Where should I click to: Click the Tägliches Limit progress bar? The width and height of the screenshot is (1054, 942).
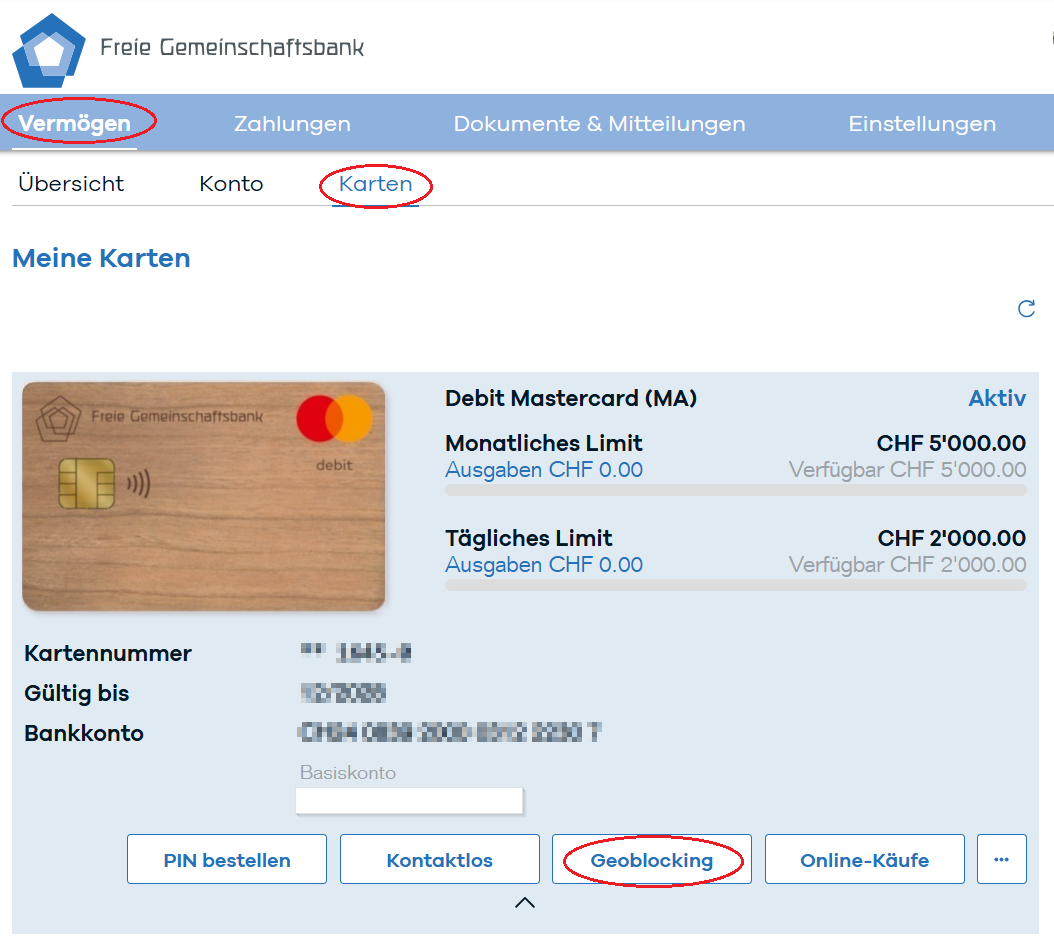735,585
